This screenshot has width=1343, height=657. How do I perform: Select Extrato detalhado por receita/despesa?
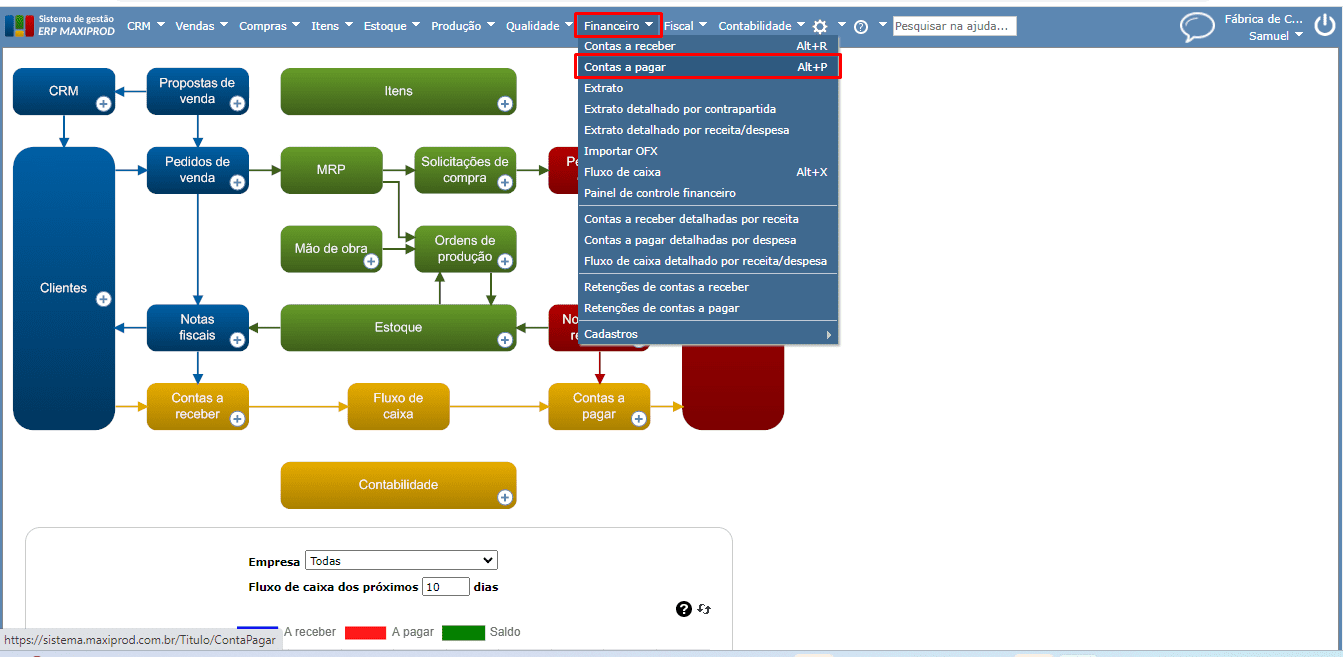(708, 130)
